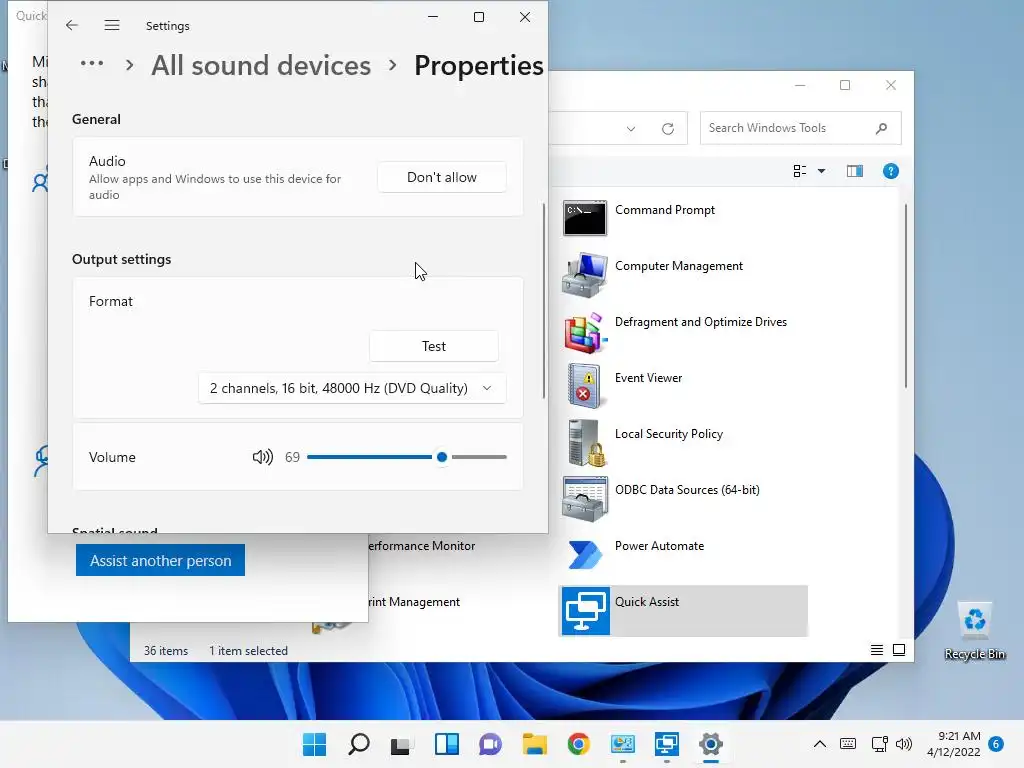Click Assist another person button
This screenshot has width=1024, height=768.
click(x=160, y=560)
